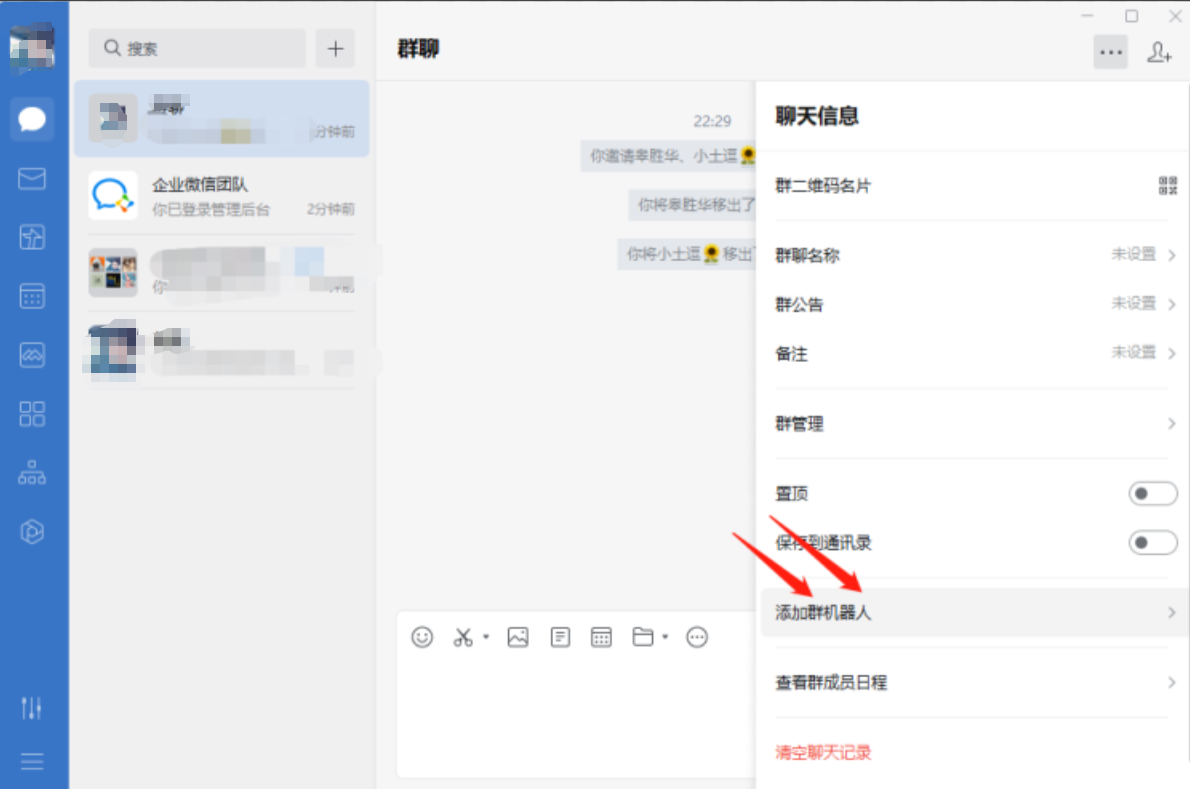Image resolution: width=1190 pixels, height=789 pixels.
Task: Open the notes icon in the message toolbar
Action: (x=559, y=637)
